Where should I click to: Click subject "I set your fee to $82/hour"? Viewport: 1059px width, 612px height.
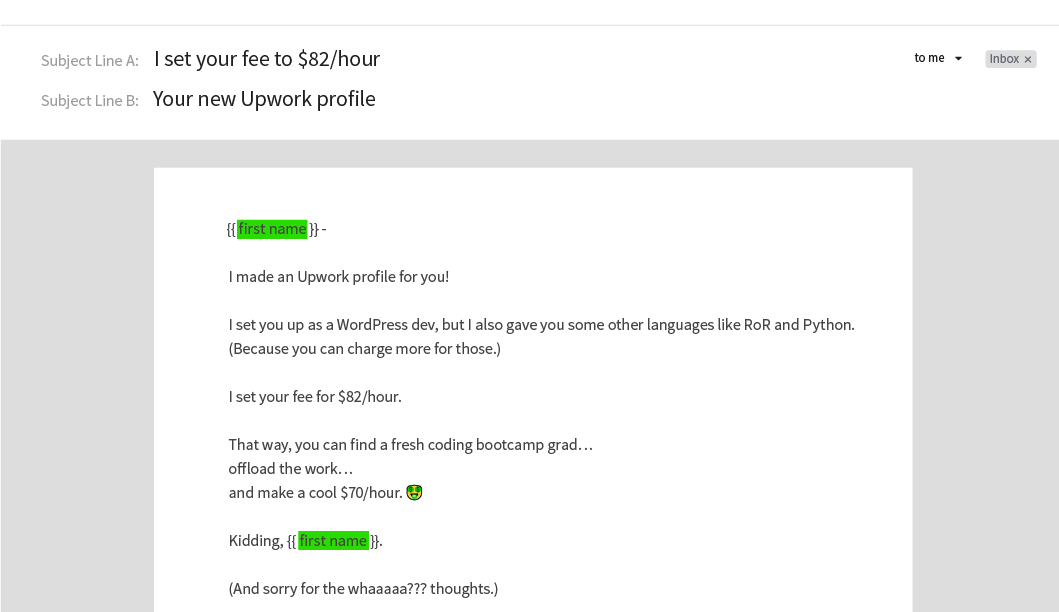(266, 58)
